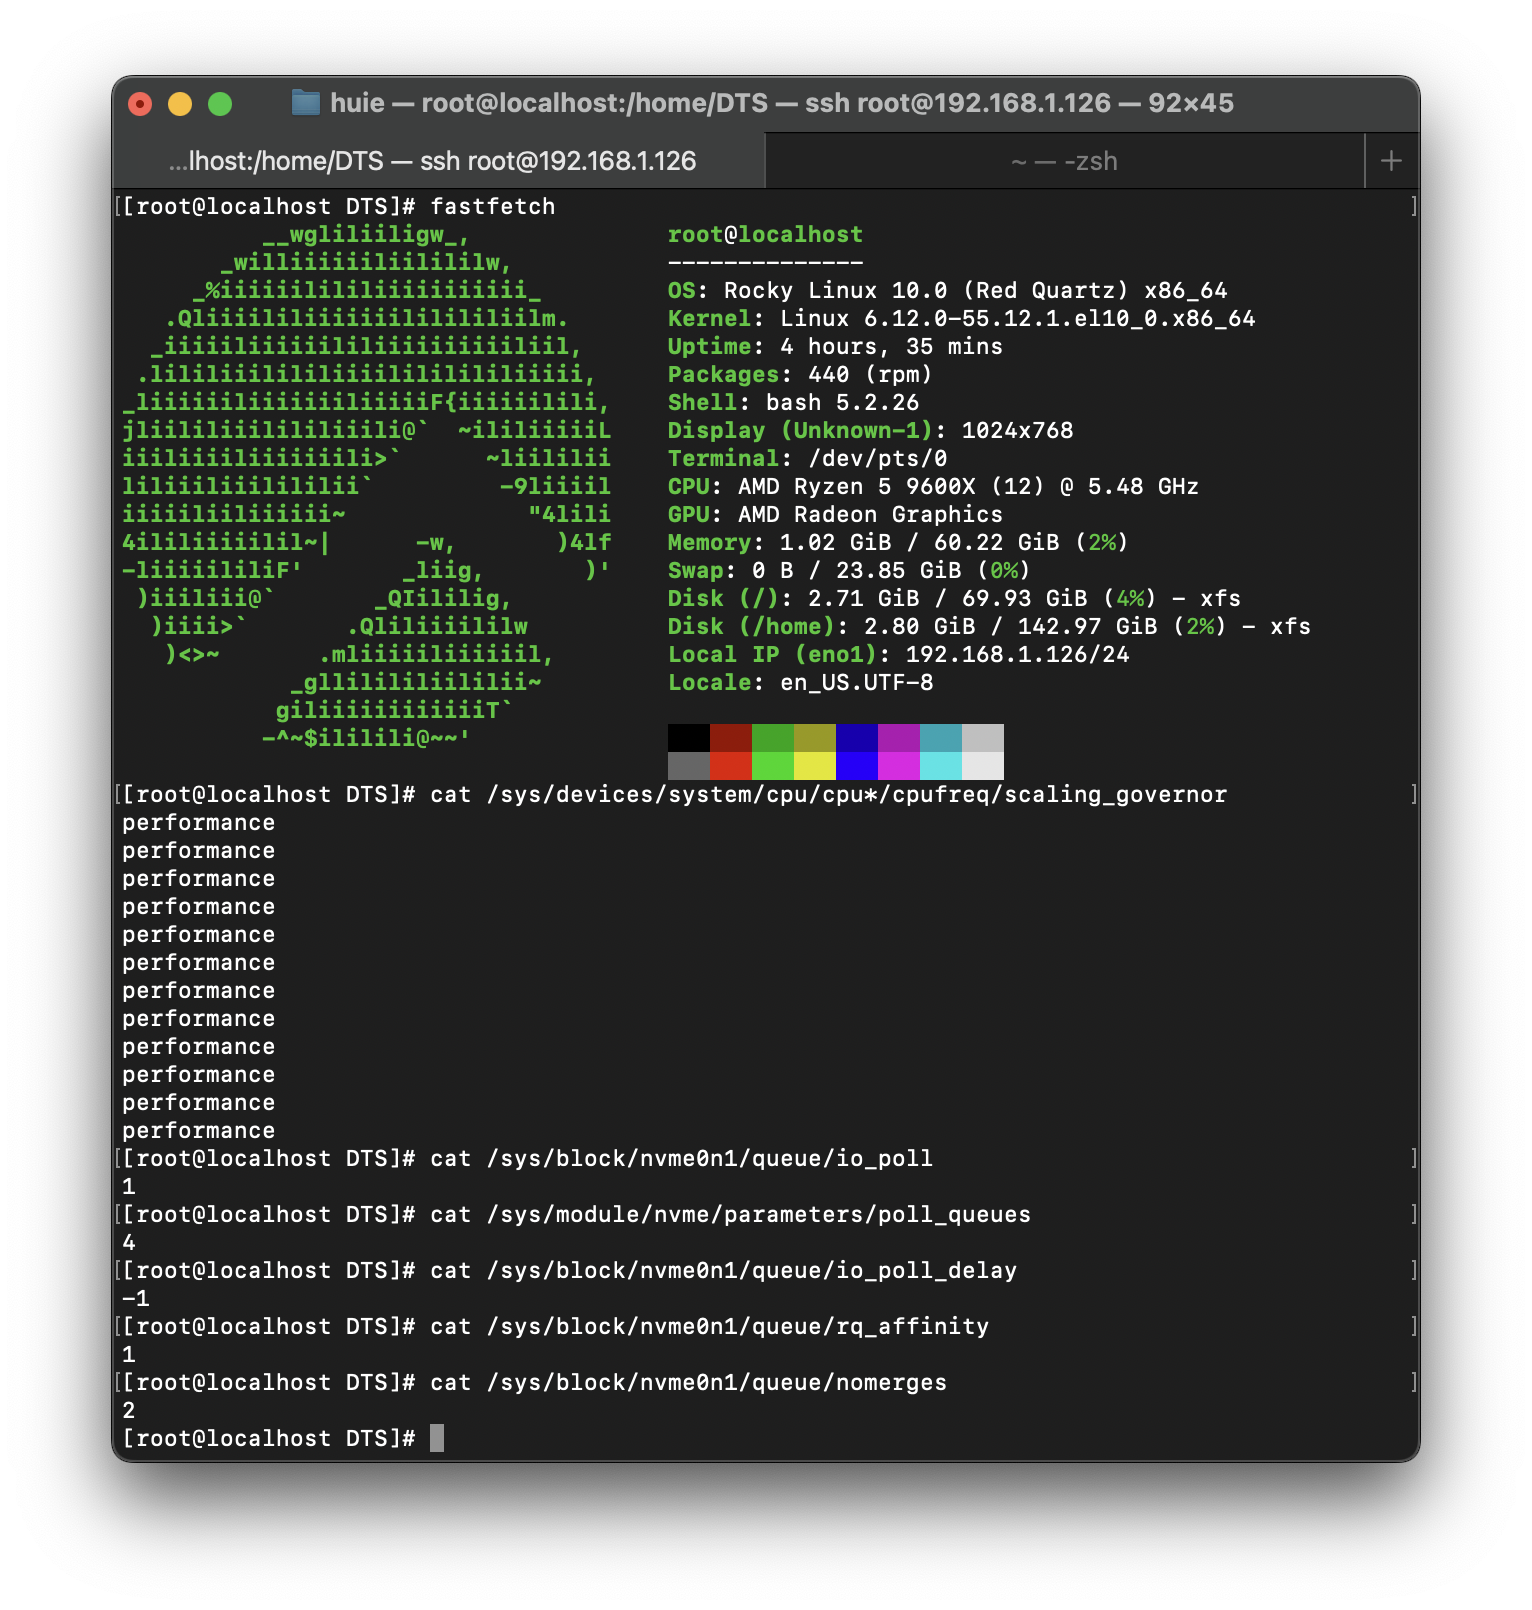The image size is (1532, 1610).
Task: Click the Local IP value 192.168.1.126/24
Action: pos(1016,655)
